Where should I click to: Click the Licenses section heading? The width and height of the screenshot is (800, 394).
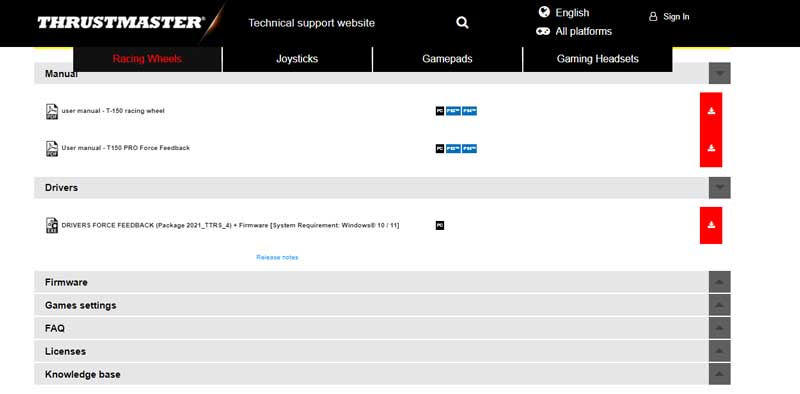pyautogui.click(x=65, y=352)
